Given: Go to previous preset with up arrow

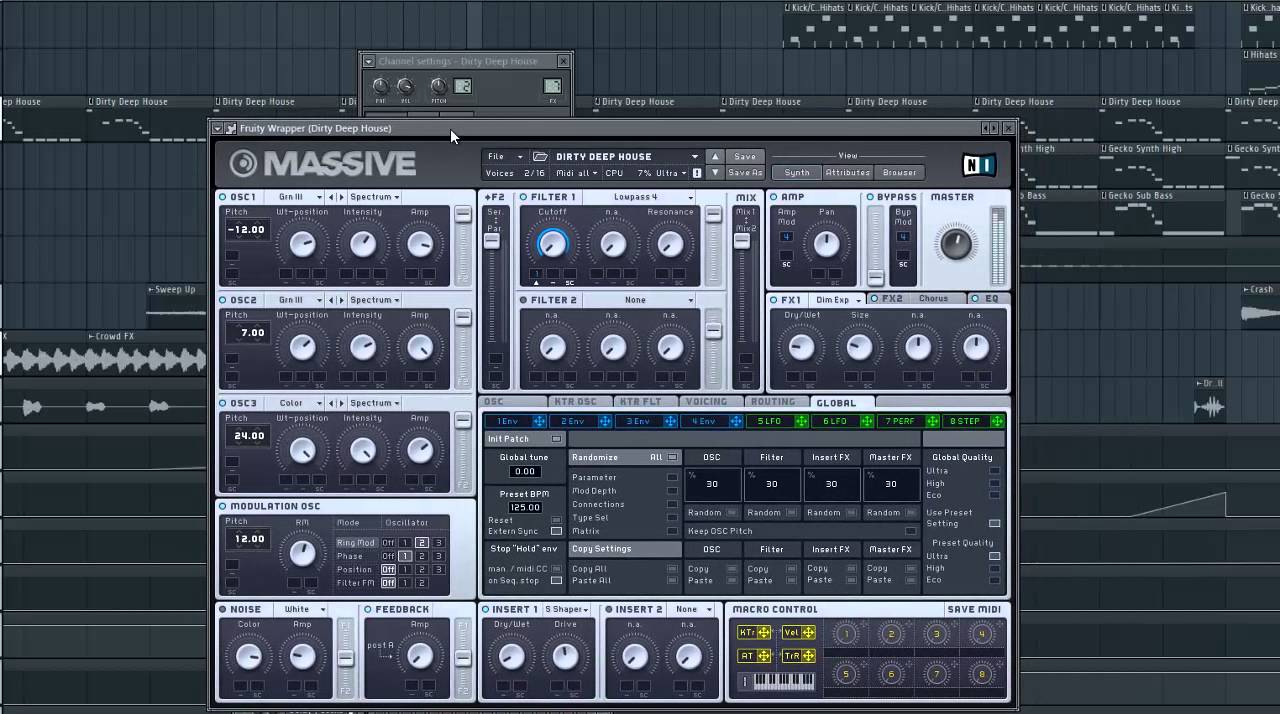Looking at the screenshot, I should coord(714,156).
